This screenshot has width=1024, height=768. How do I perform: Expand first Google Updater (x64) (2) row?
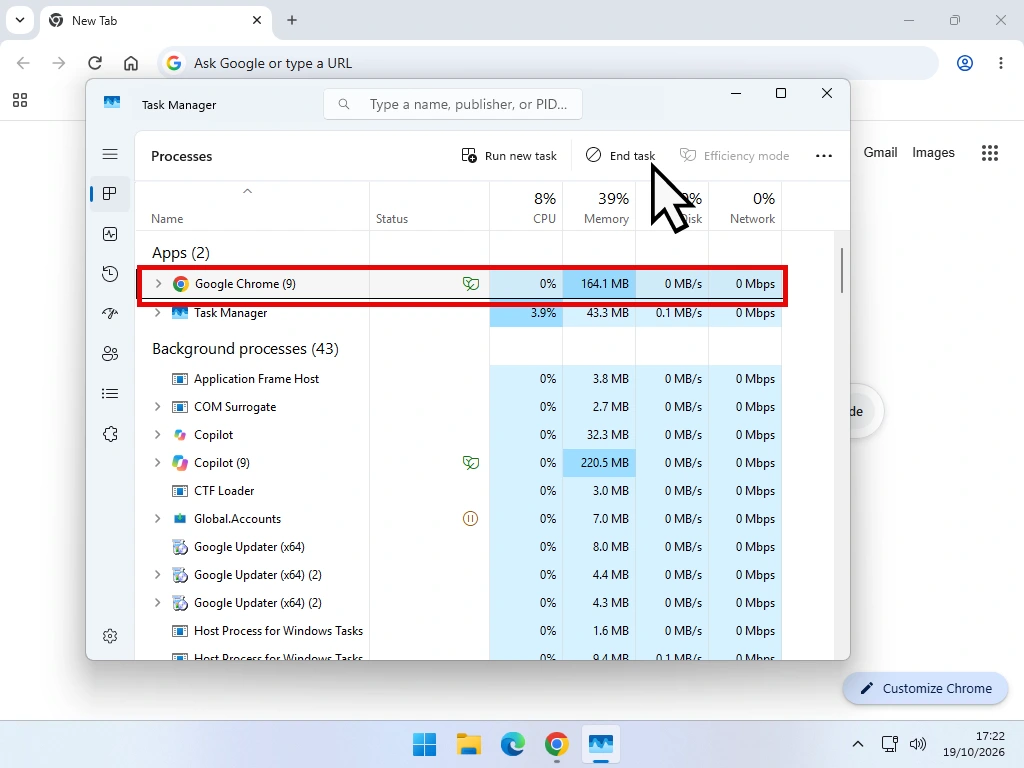157,575
